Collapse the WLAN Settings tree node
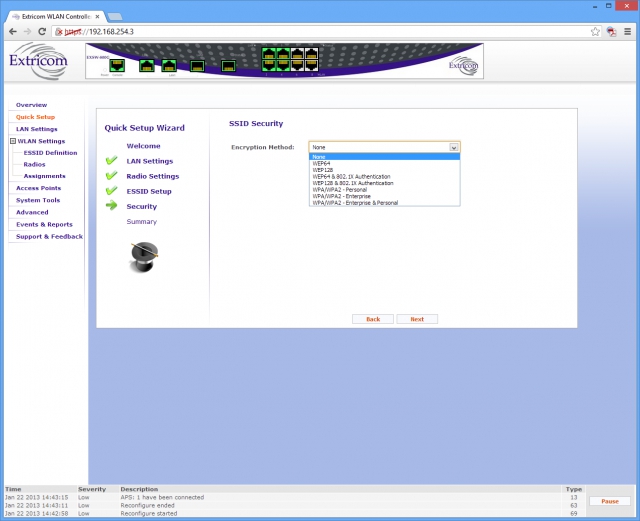Screen dimensions: 640x521 click(13, 141)
